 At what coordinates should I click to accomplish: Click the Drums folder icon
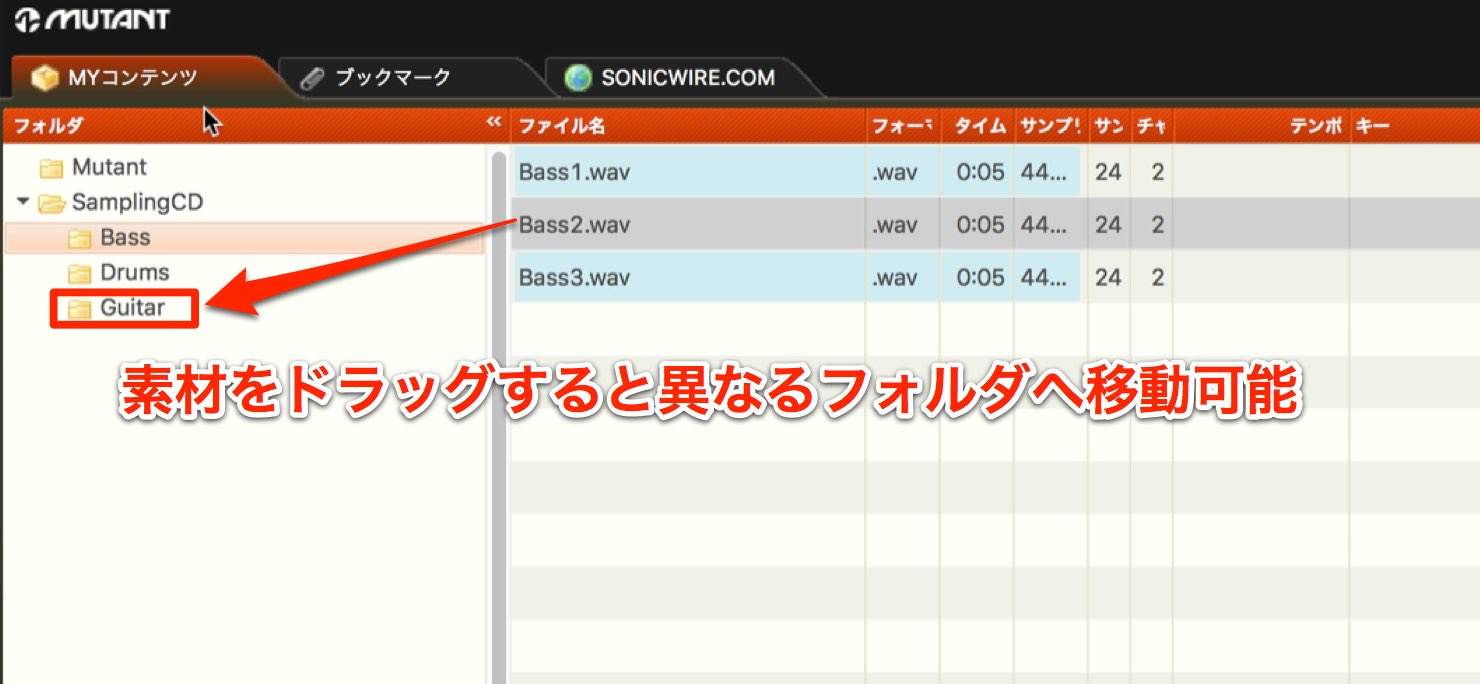pos(80,273)
